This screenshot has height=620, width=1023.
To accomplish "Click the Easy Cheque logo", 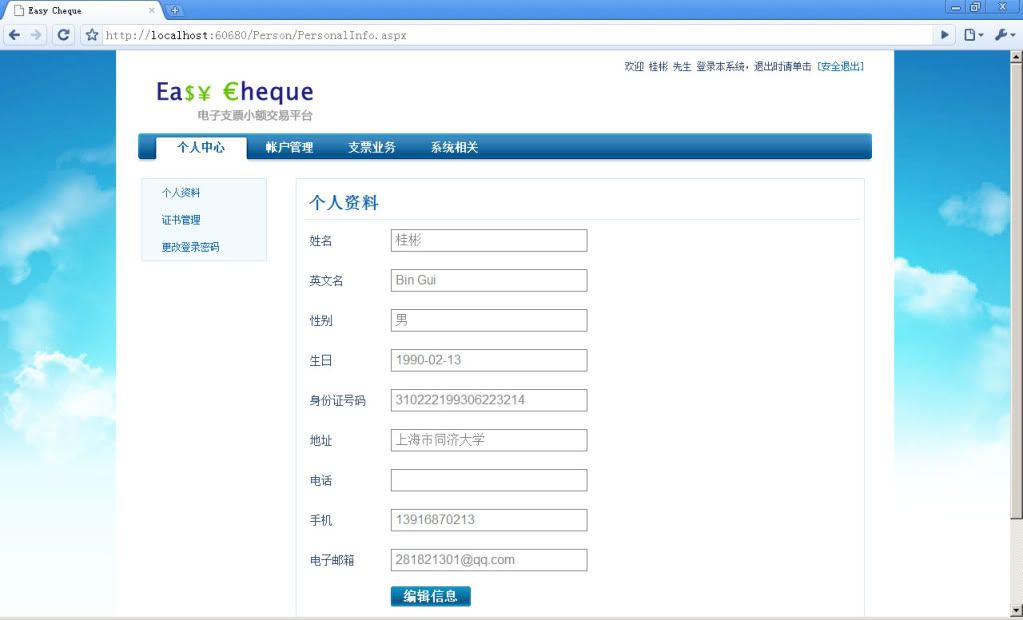I will click(235, 92).
